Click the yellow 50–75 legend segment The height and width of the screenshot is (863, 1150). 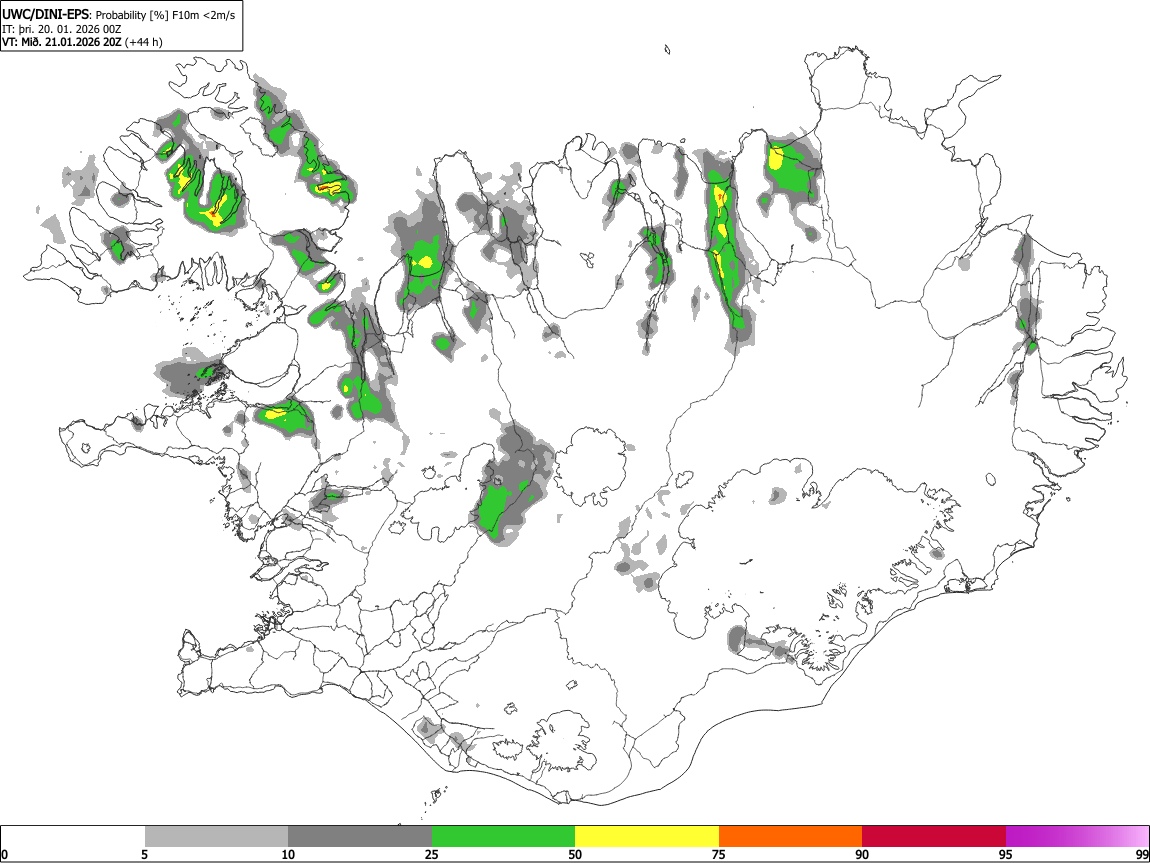click(x=647, y=837)
